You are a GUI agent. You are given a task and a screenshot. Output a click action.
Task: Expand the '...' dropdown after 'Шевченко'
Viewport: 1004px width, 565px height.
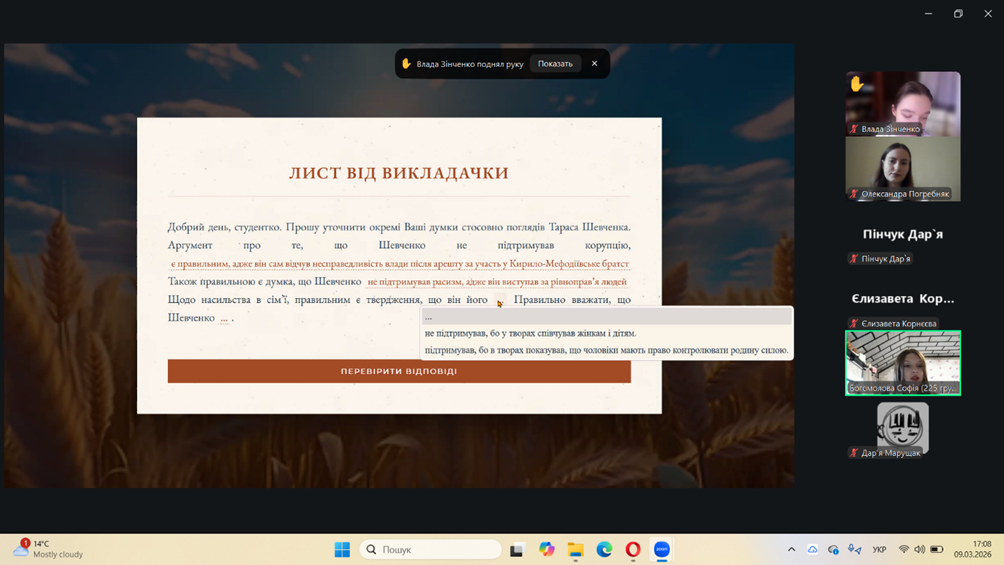pyautogui.click(x=224, y=318)
